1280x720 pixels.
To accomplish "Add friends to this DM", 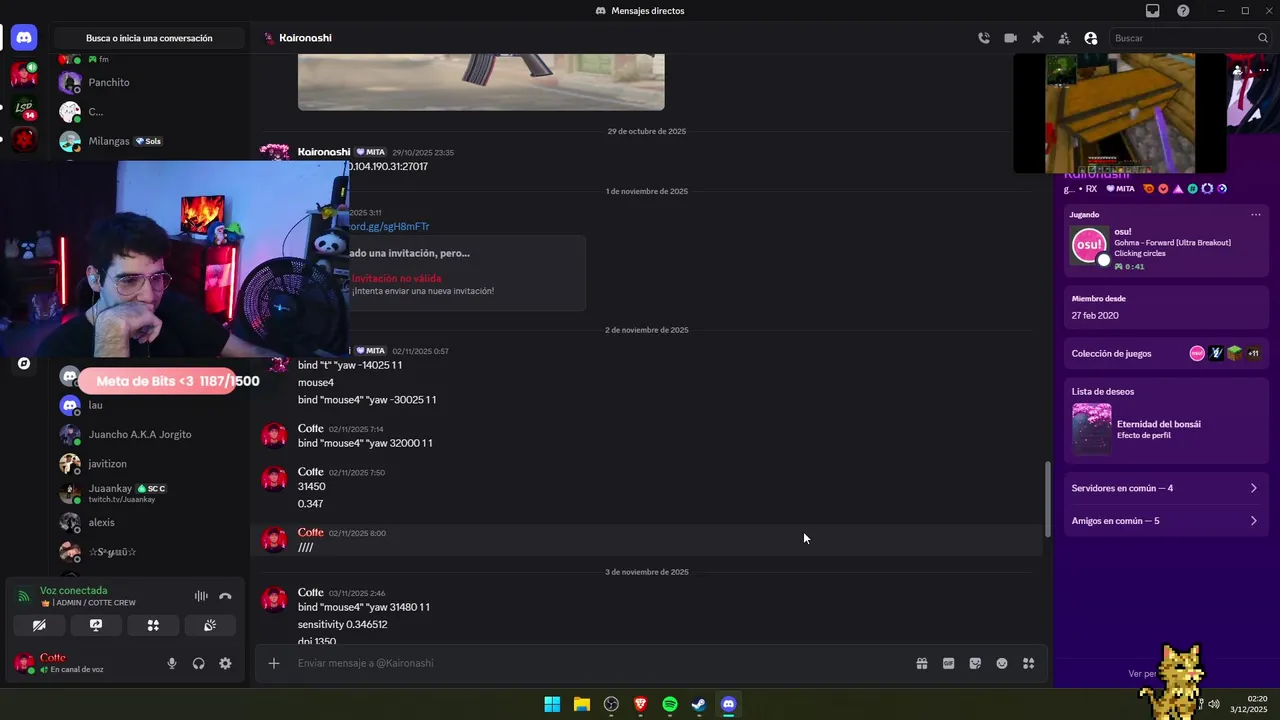I will tap(1064, 38).
